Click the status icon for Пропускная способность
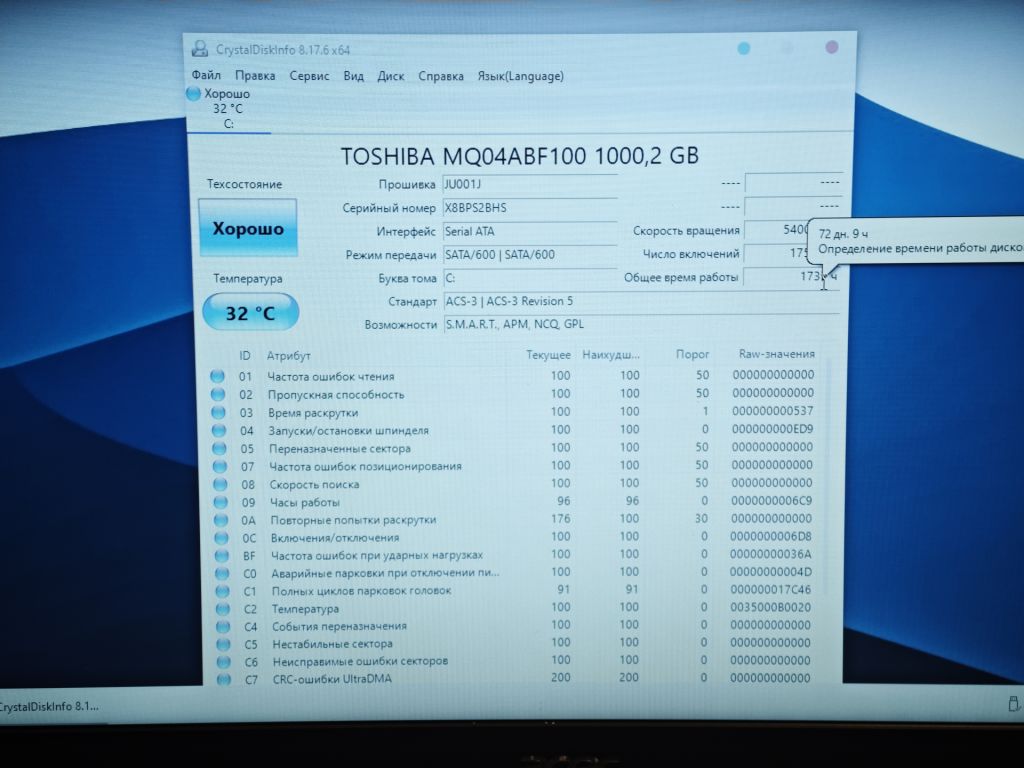 click(x=218, y=394)
